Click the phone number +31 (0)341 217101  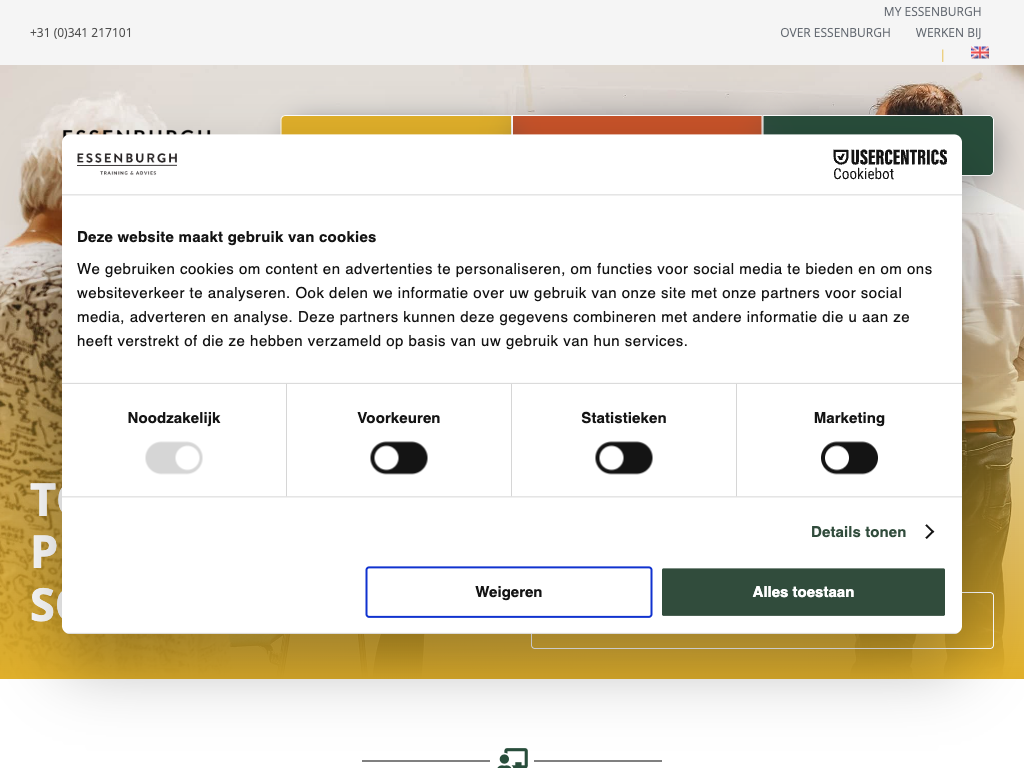(x=81, y=33)
